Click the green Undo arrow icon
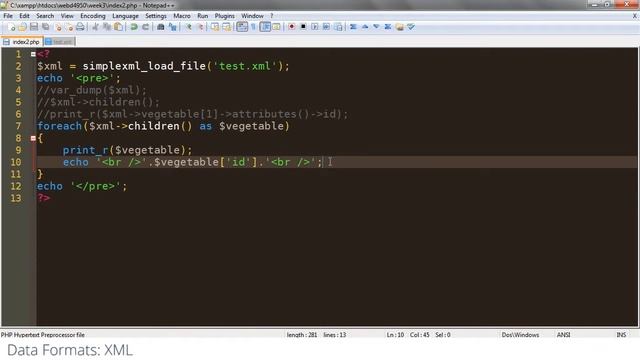The width and height of the screenshot is (640, 360). coord(134,27)
